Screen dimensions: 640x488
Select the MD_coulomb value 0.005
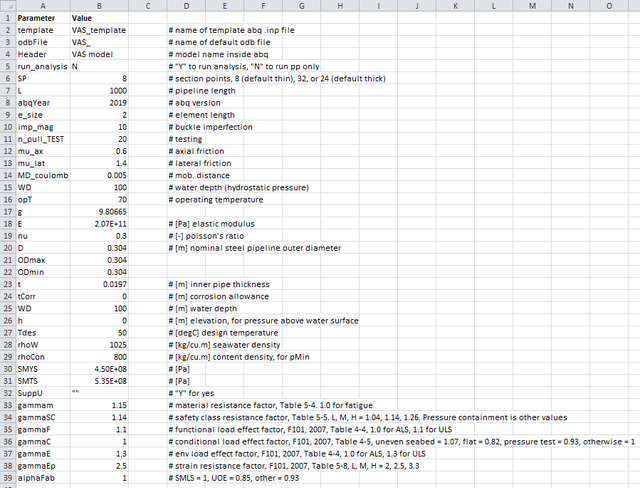pos(99,175)
